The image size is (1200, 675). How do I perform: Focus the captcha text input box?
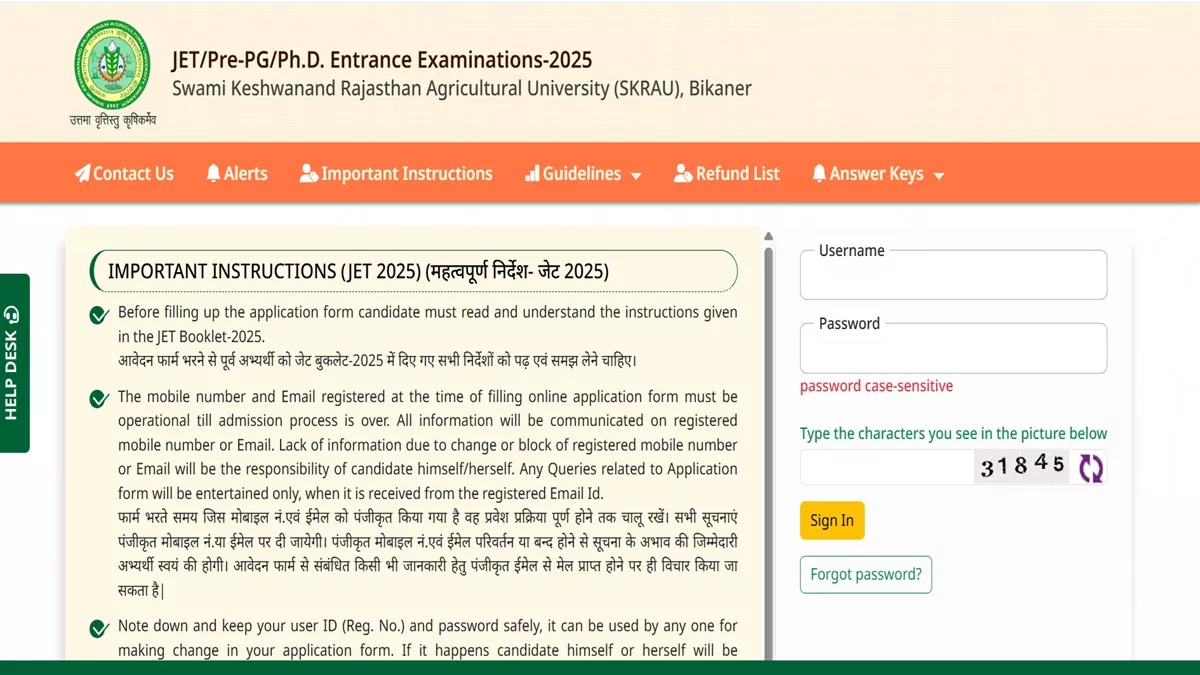tap(886, 467)
